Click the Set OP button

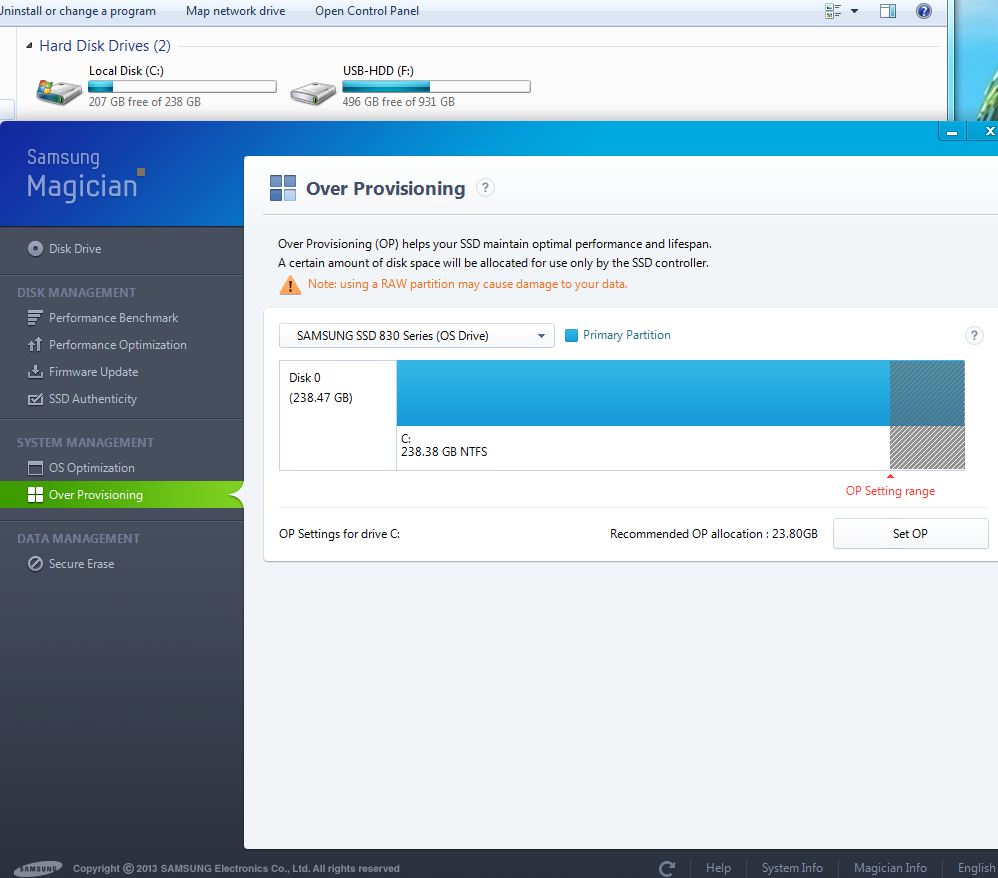pos(910,534)
